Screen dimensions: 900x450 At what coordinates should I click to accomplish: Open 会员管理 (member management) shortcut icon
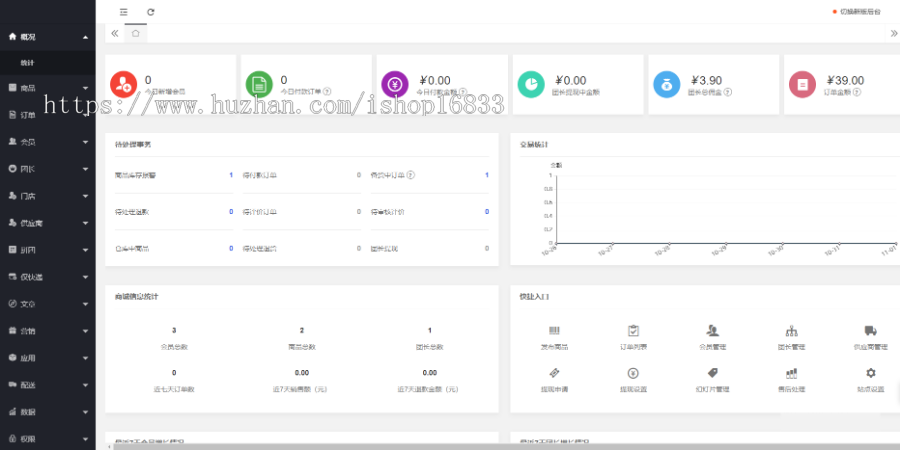click(712, 331)
